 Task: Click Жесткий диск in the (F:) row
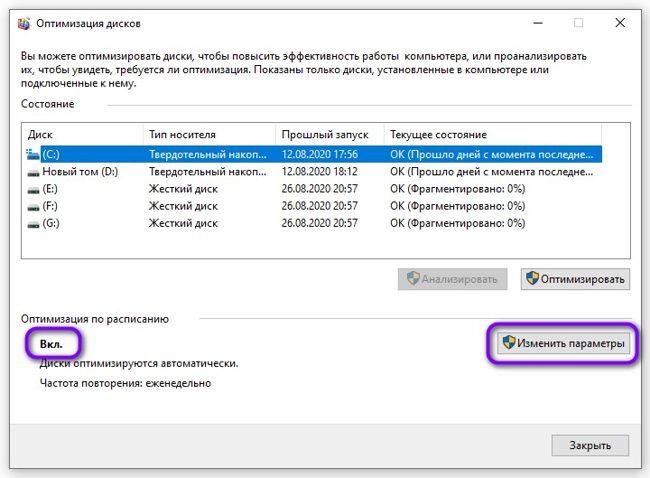183,206
